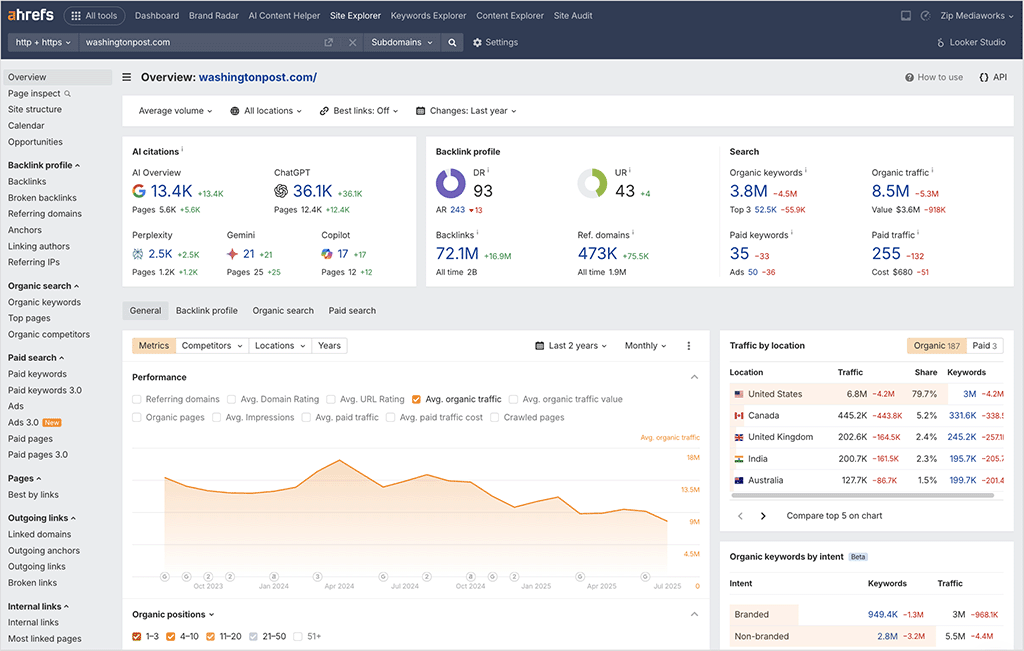Image resolution: width=1024 pixels, height=651 pixels.
Task: Click the ChatGPT logo icon
Action: pyautogui.click(x=281, y=191)
